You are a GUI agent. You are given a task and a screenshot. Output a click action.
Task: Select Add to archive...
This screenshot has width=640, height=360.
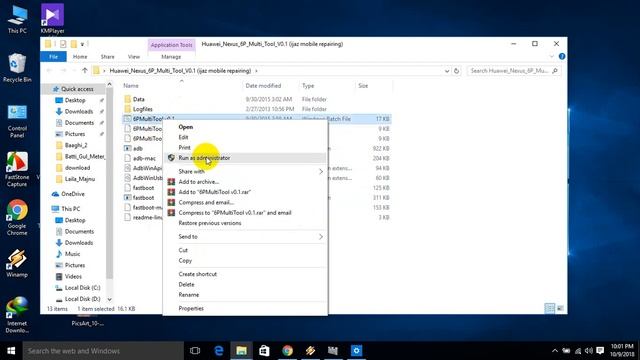pyautogui.click(x=246, y=182)
